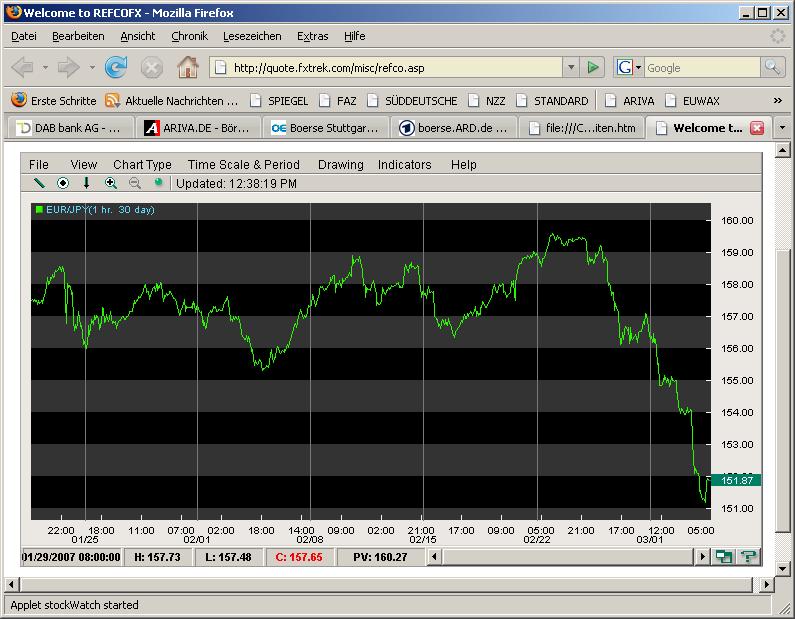
Task: Click the Go button beside address bar
Action: click(x=593, y=68)
